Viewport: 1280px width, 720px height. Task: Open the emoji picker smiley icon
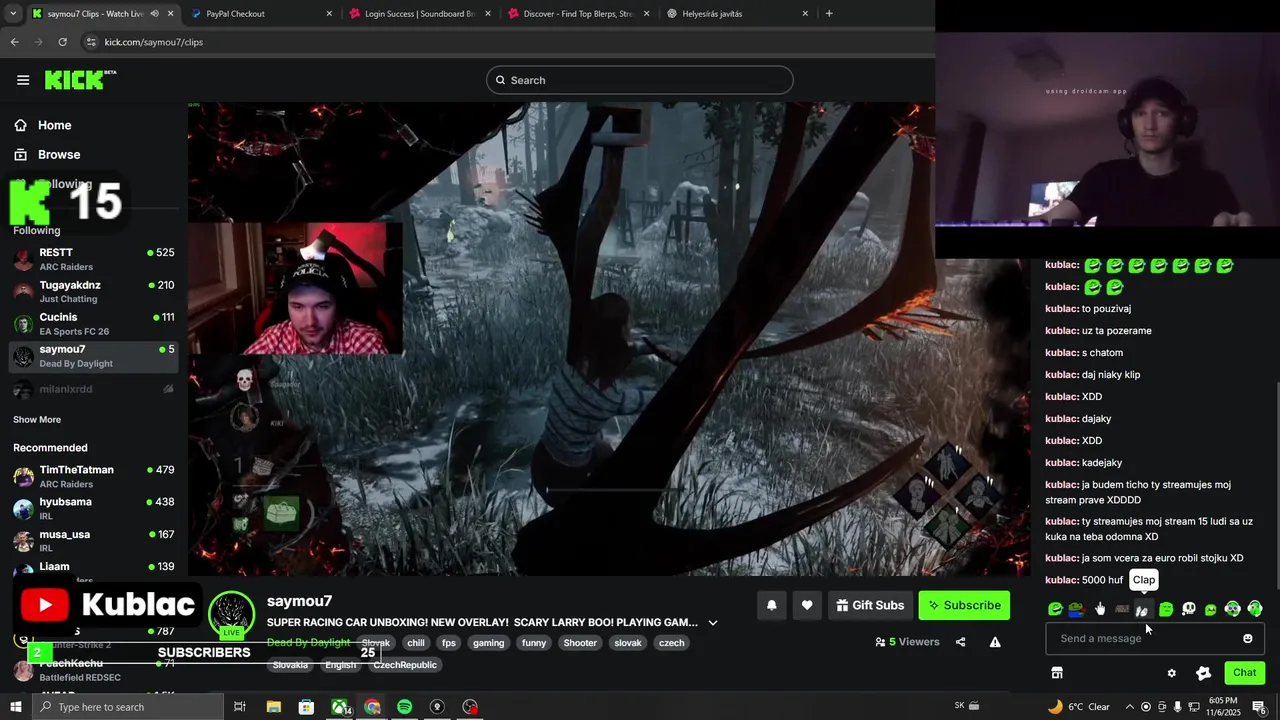(x=1247, y=638)
